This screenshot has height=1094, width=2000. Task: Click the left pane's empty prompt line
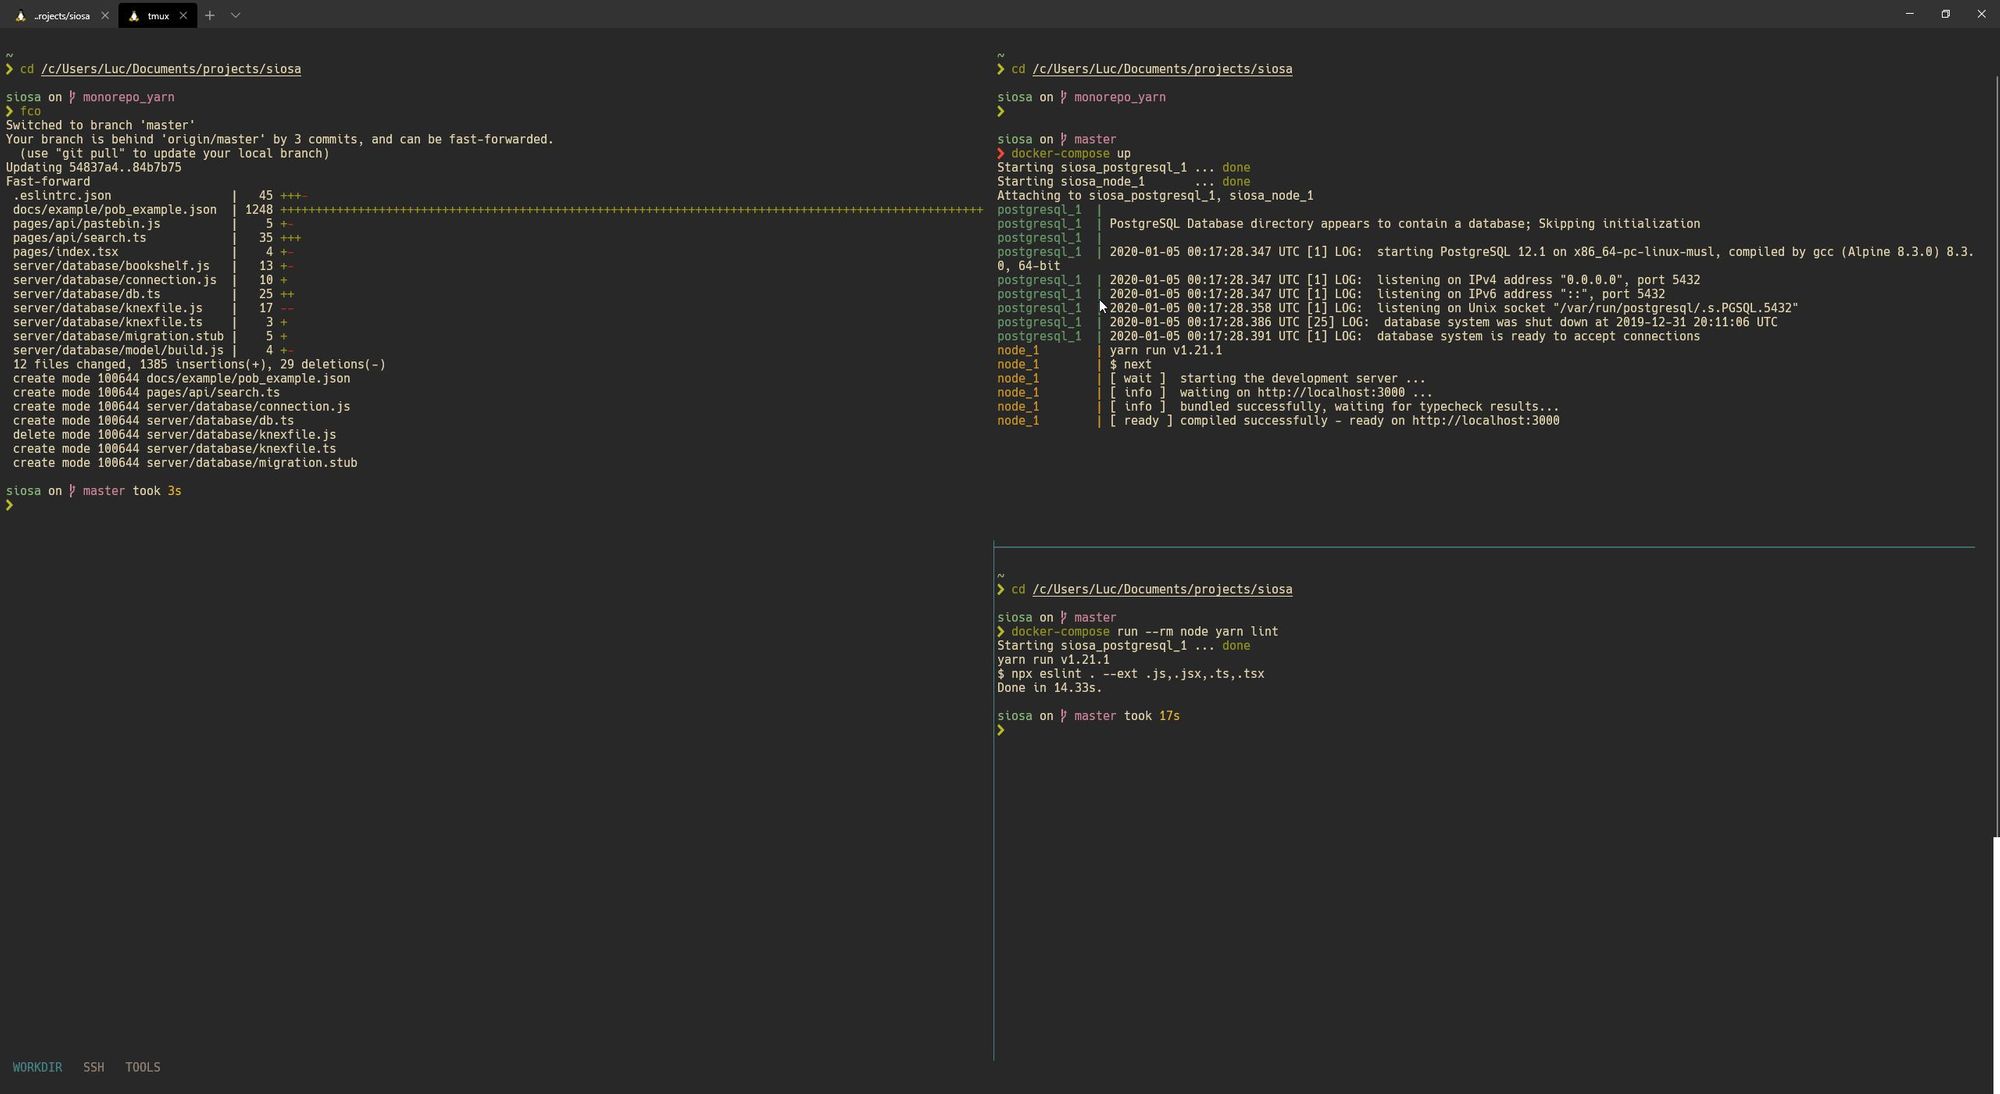[10, 505]
